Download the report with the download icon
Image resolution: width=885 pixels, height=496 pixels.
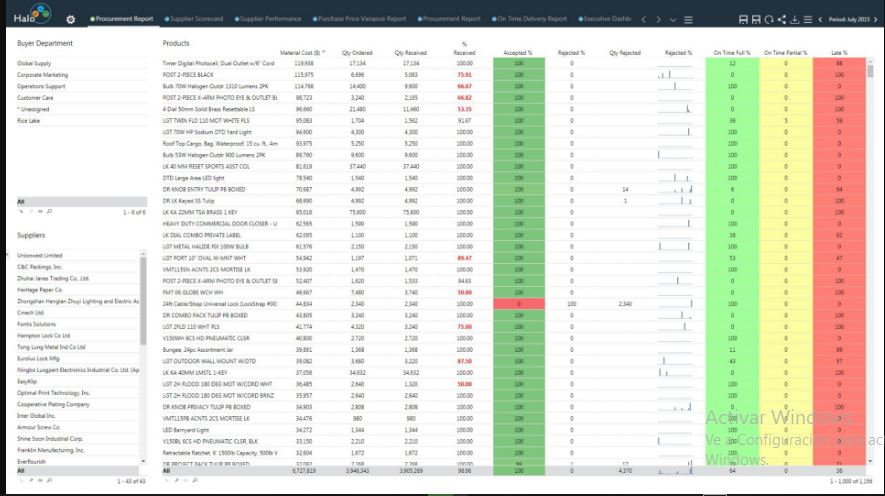[795, 19]
